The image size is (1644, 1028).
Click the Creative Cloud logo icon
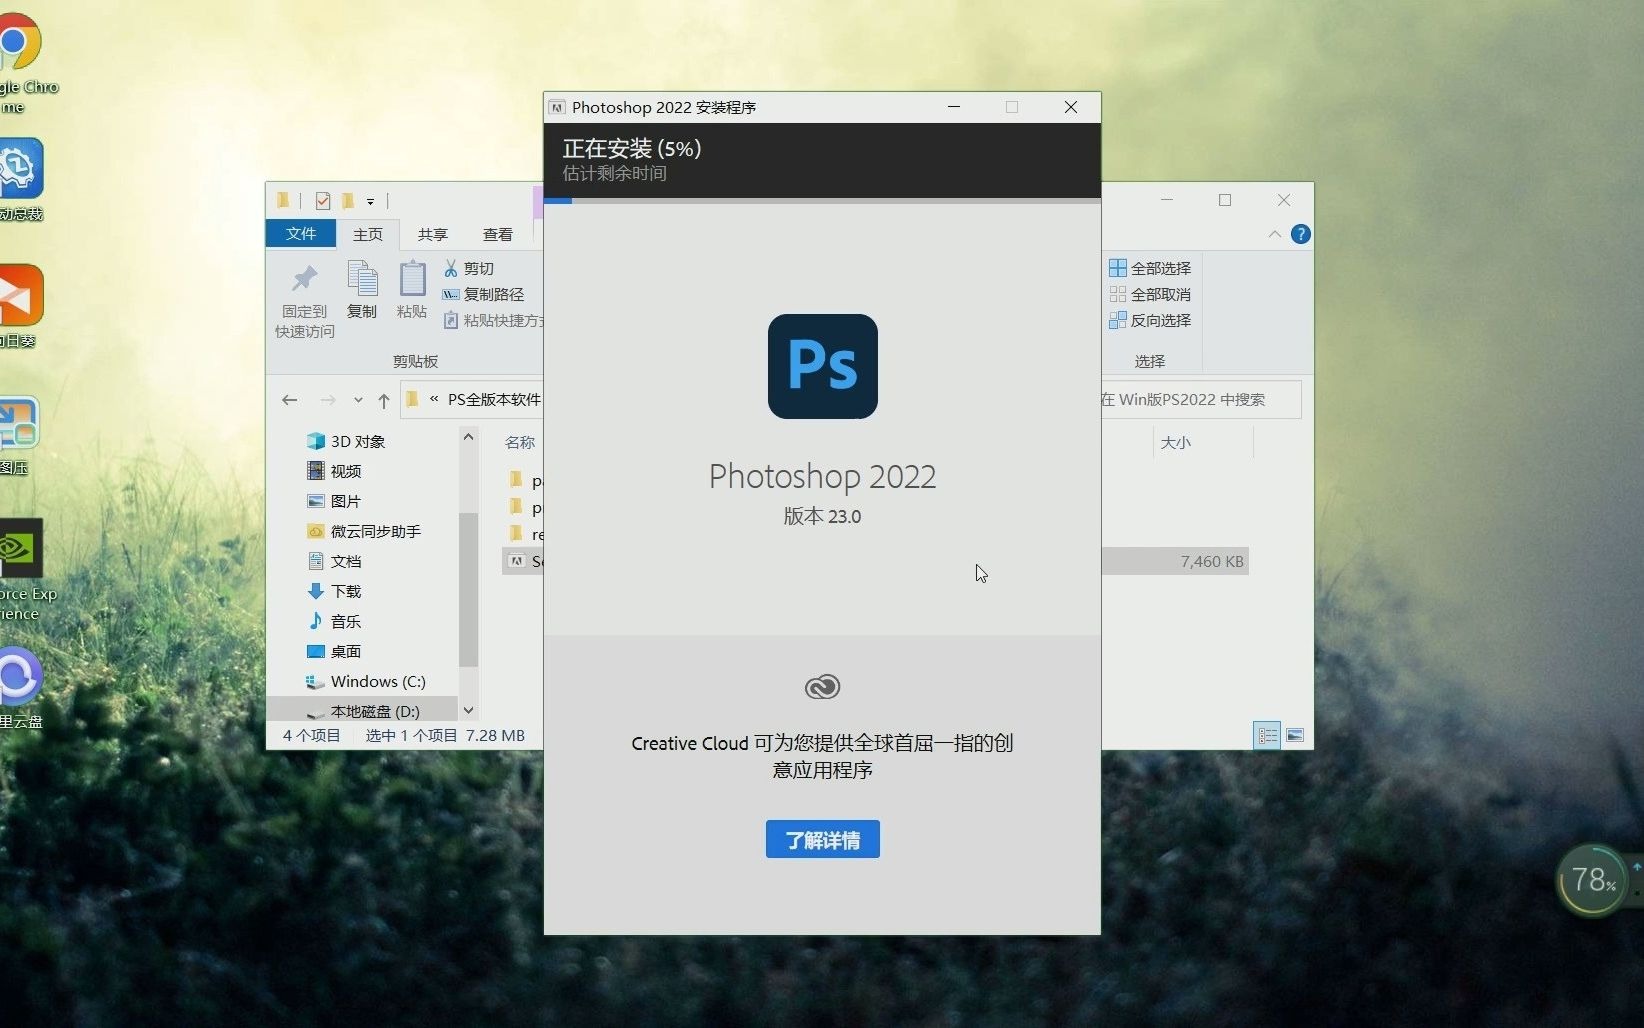click(822, 687)
